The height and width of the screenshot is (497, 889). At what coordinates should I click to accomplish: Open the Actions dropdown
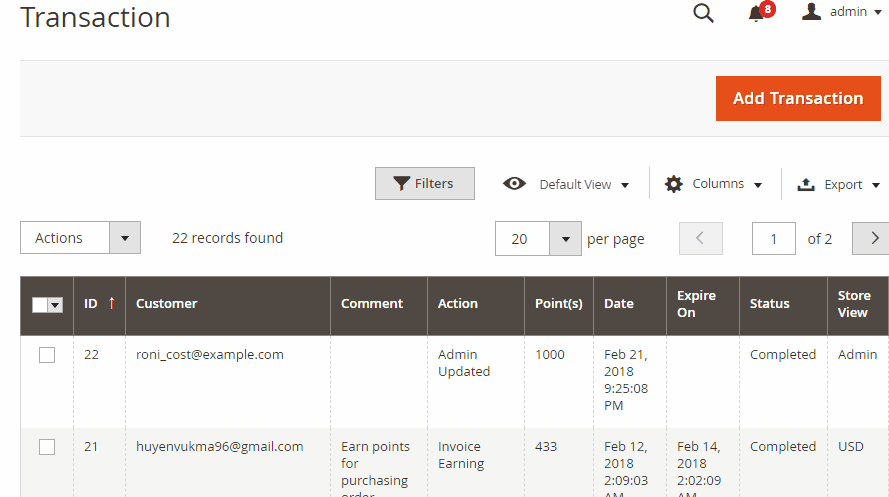pyautogui.click(x=81, y=237)
